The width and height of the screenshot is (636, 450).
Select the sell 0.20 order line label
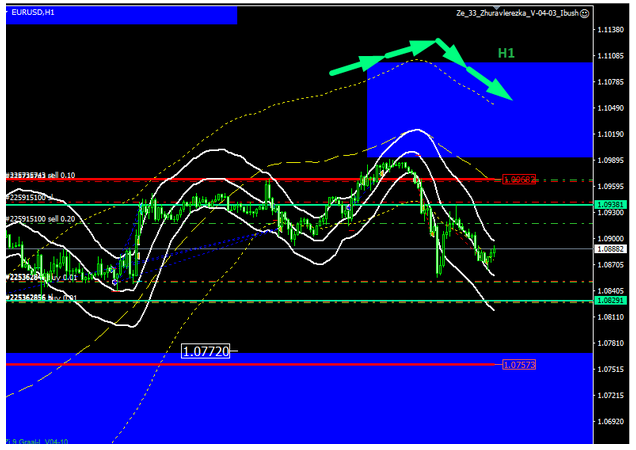tap(40, 217)
